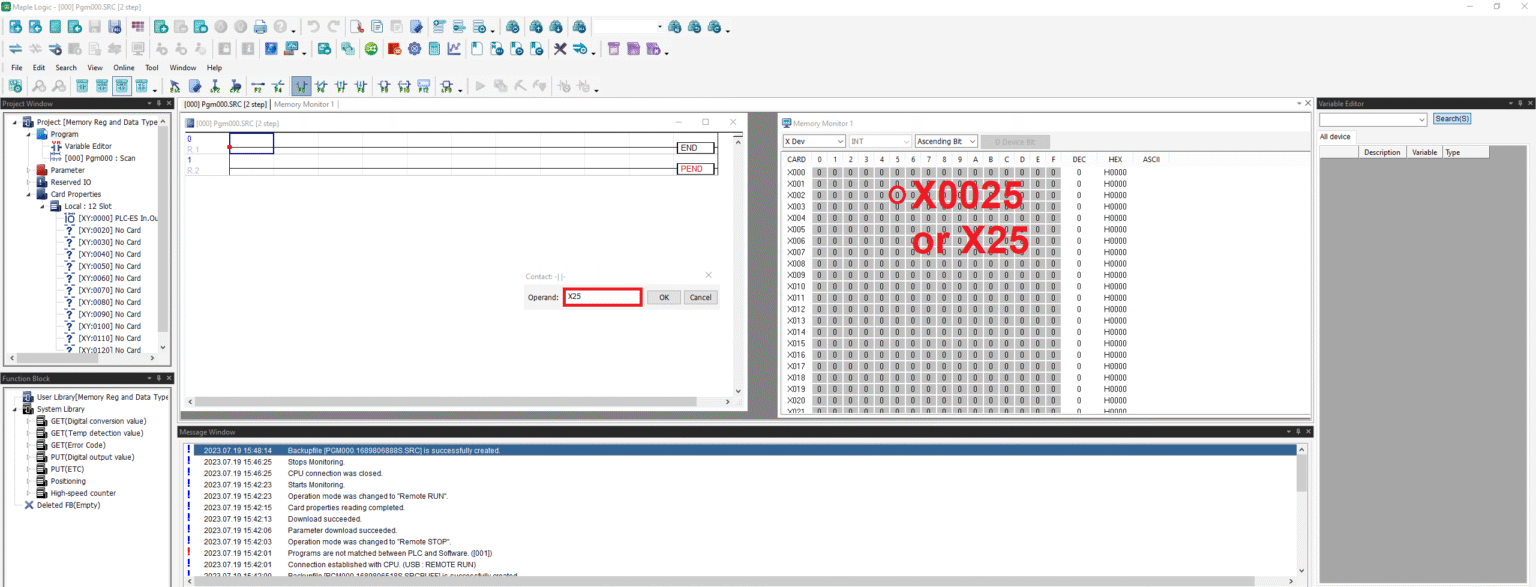The height and width of the screenshot is (587, 1536).
Task: Click the trend chart icon on the toolbar
Action: tap(453, 48)
